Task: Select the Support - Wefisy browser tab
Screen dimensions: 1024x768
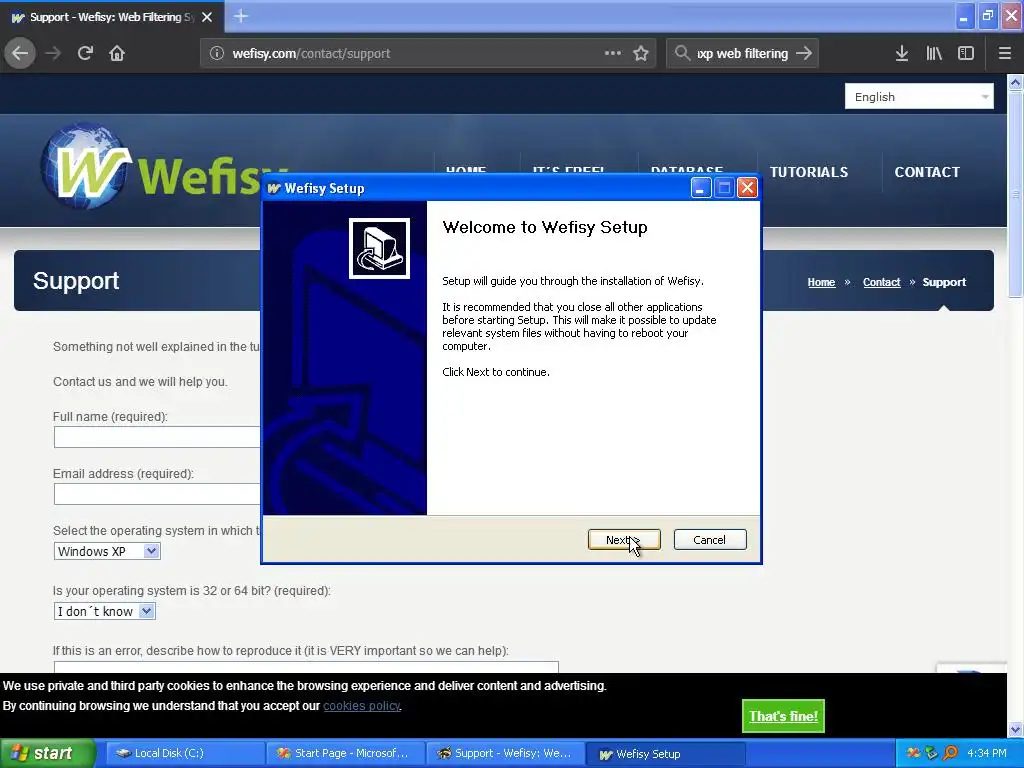Action: tap(111, 17)
